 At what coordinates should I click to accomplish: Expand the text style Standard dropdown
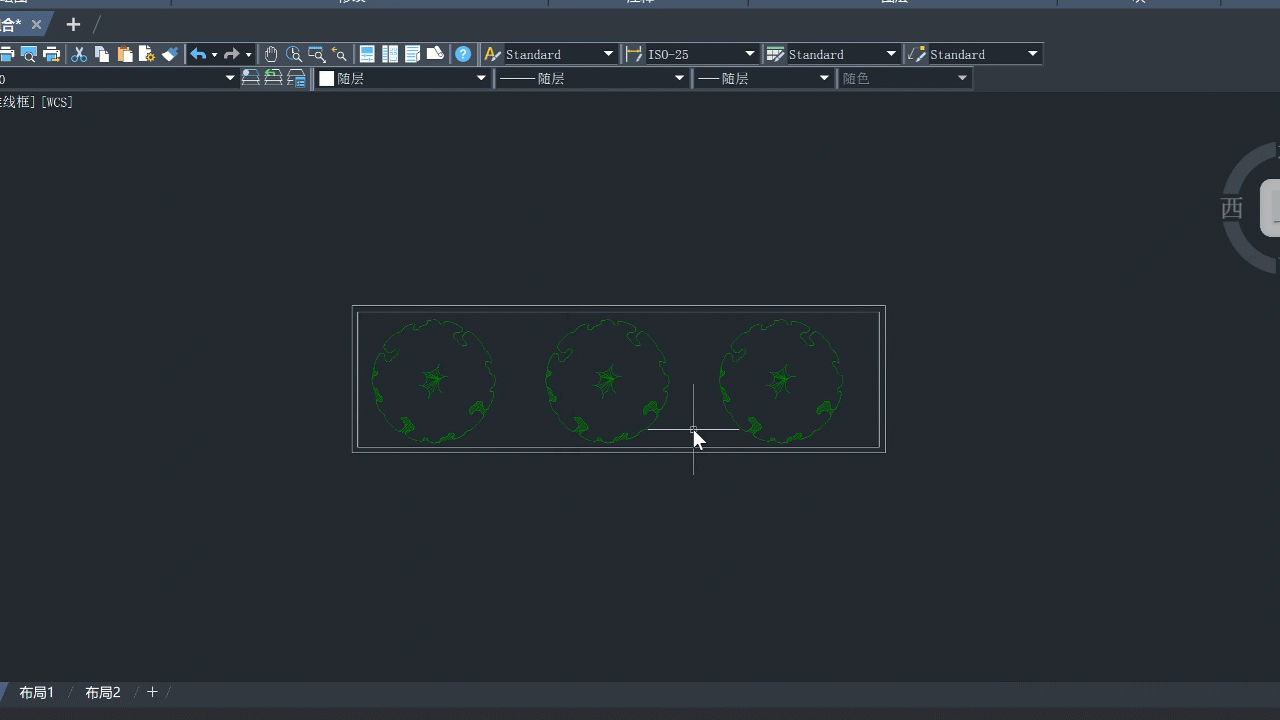click(608, 54)
